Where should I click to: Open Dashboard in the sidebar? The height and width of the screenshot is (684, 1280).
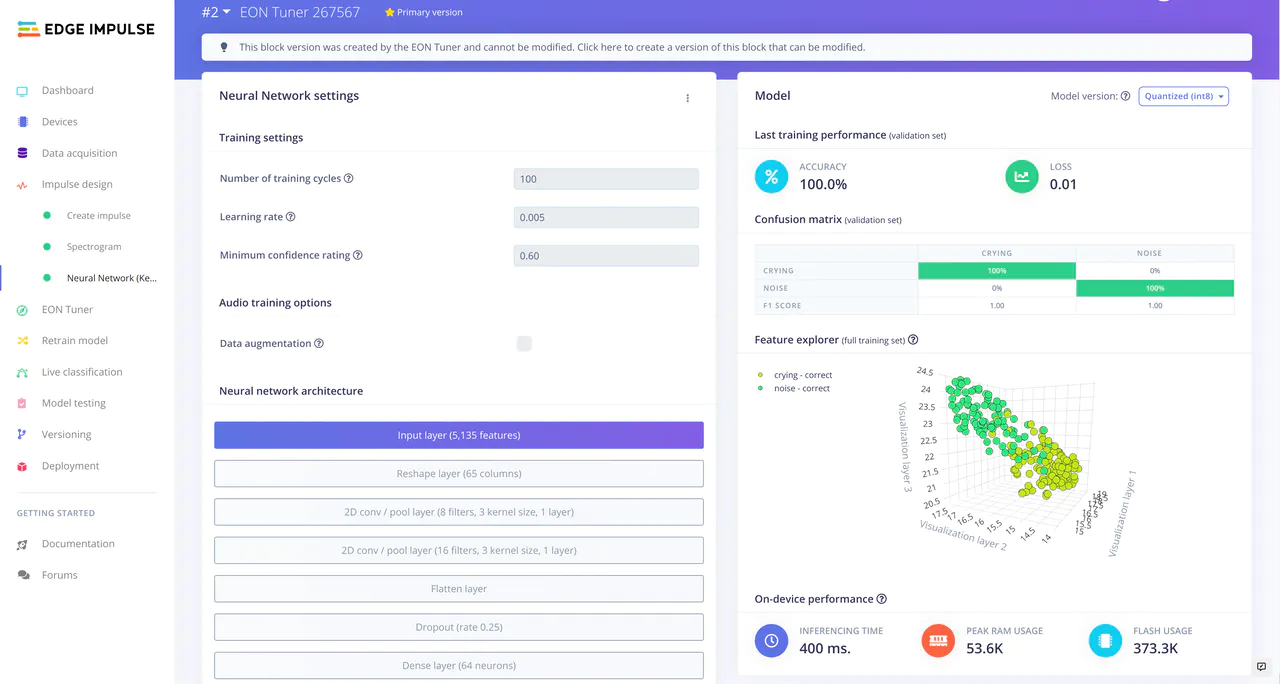click(x=68, y=91)
